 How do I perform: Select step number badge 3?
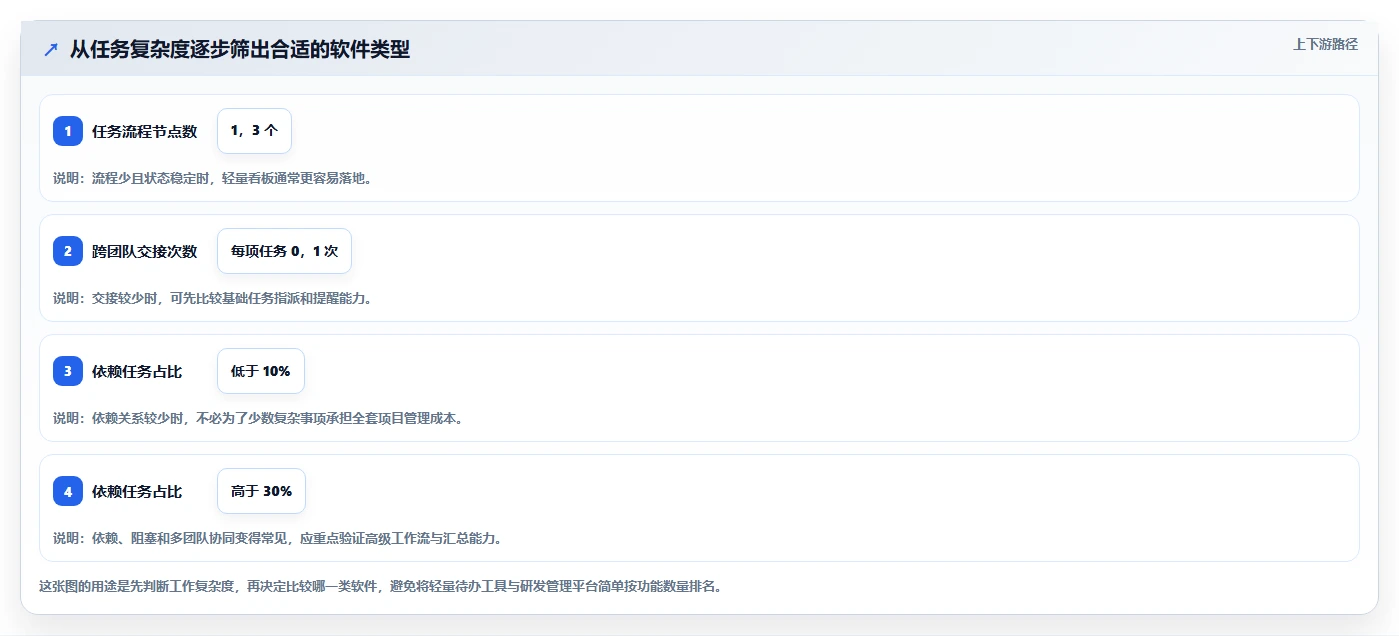click(68, 371)
